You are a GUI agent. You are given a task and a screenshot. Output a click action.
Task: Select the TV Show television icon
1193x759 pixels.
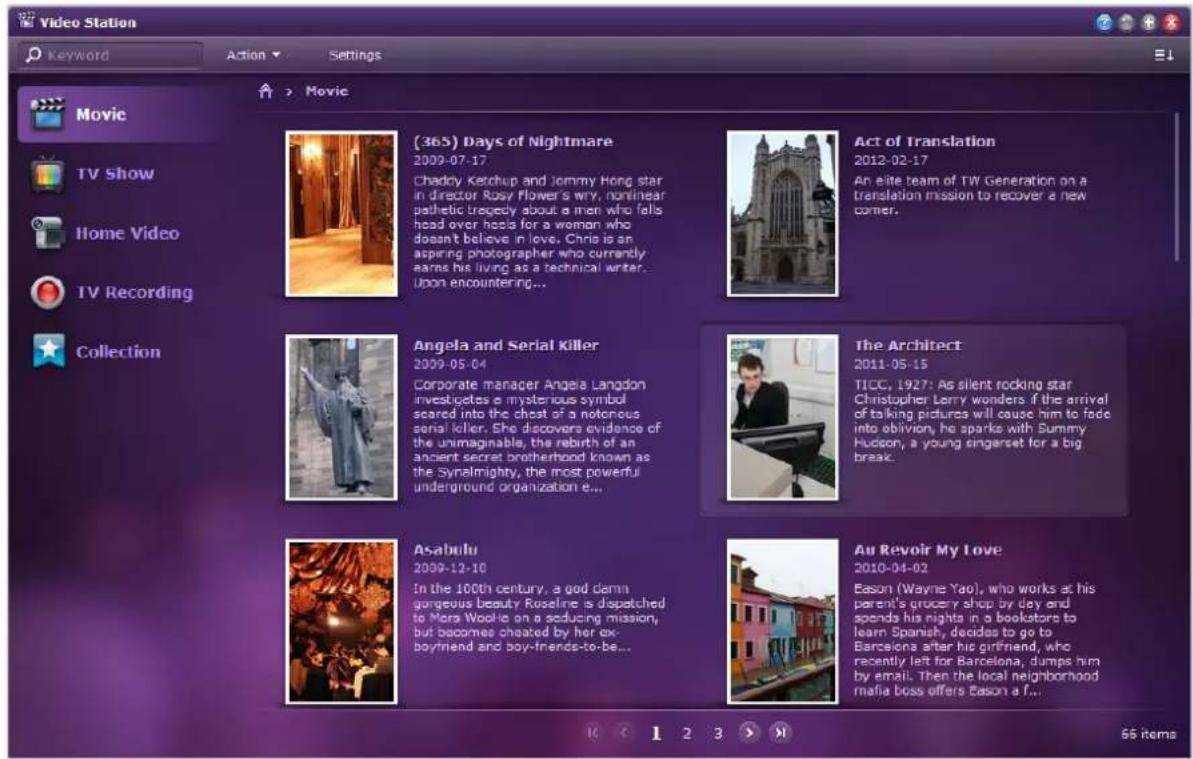point(47,174)
